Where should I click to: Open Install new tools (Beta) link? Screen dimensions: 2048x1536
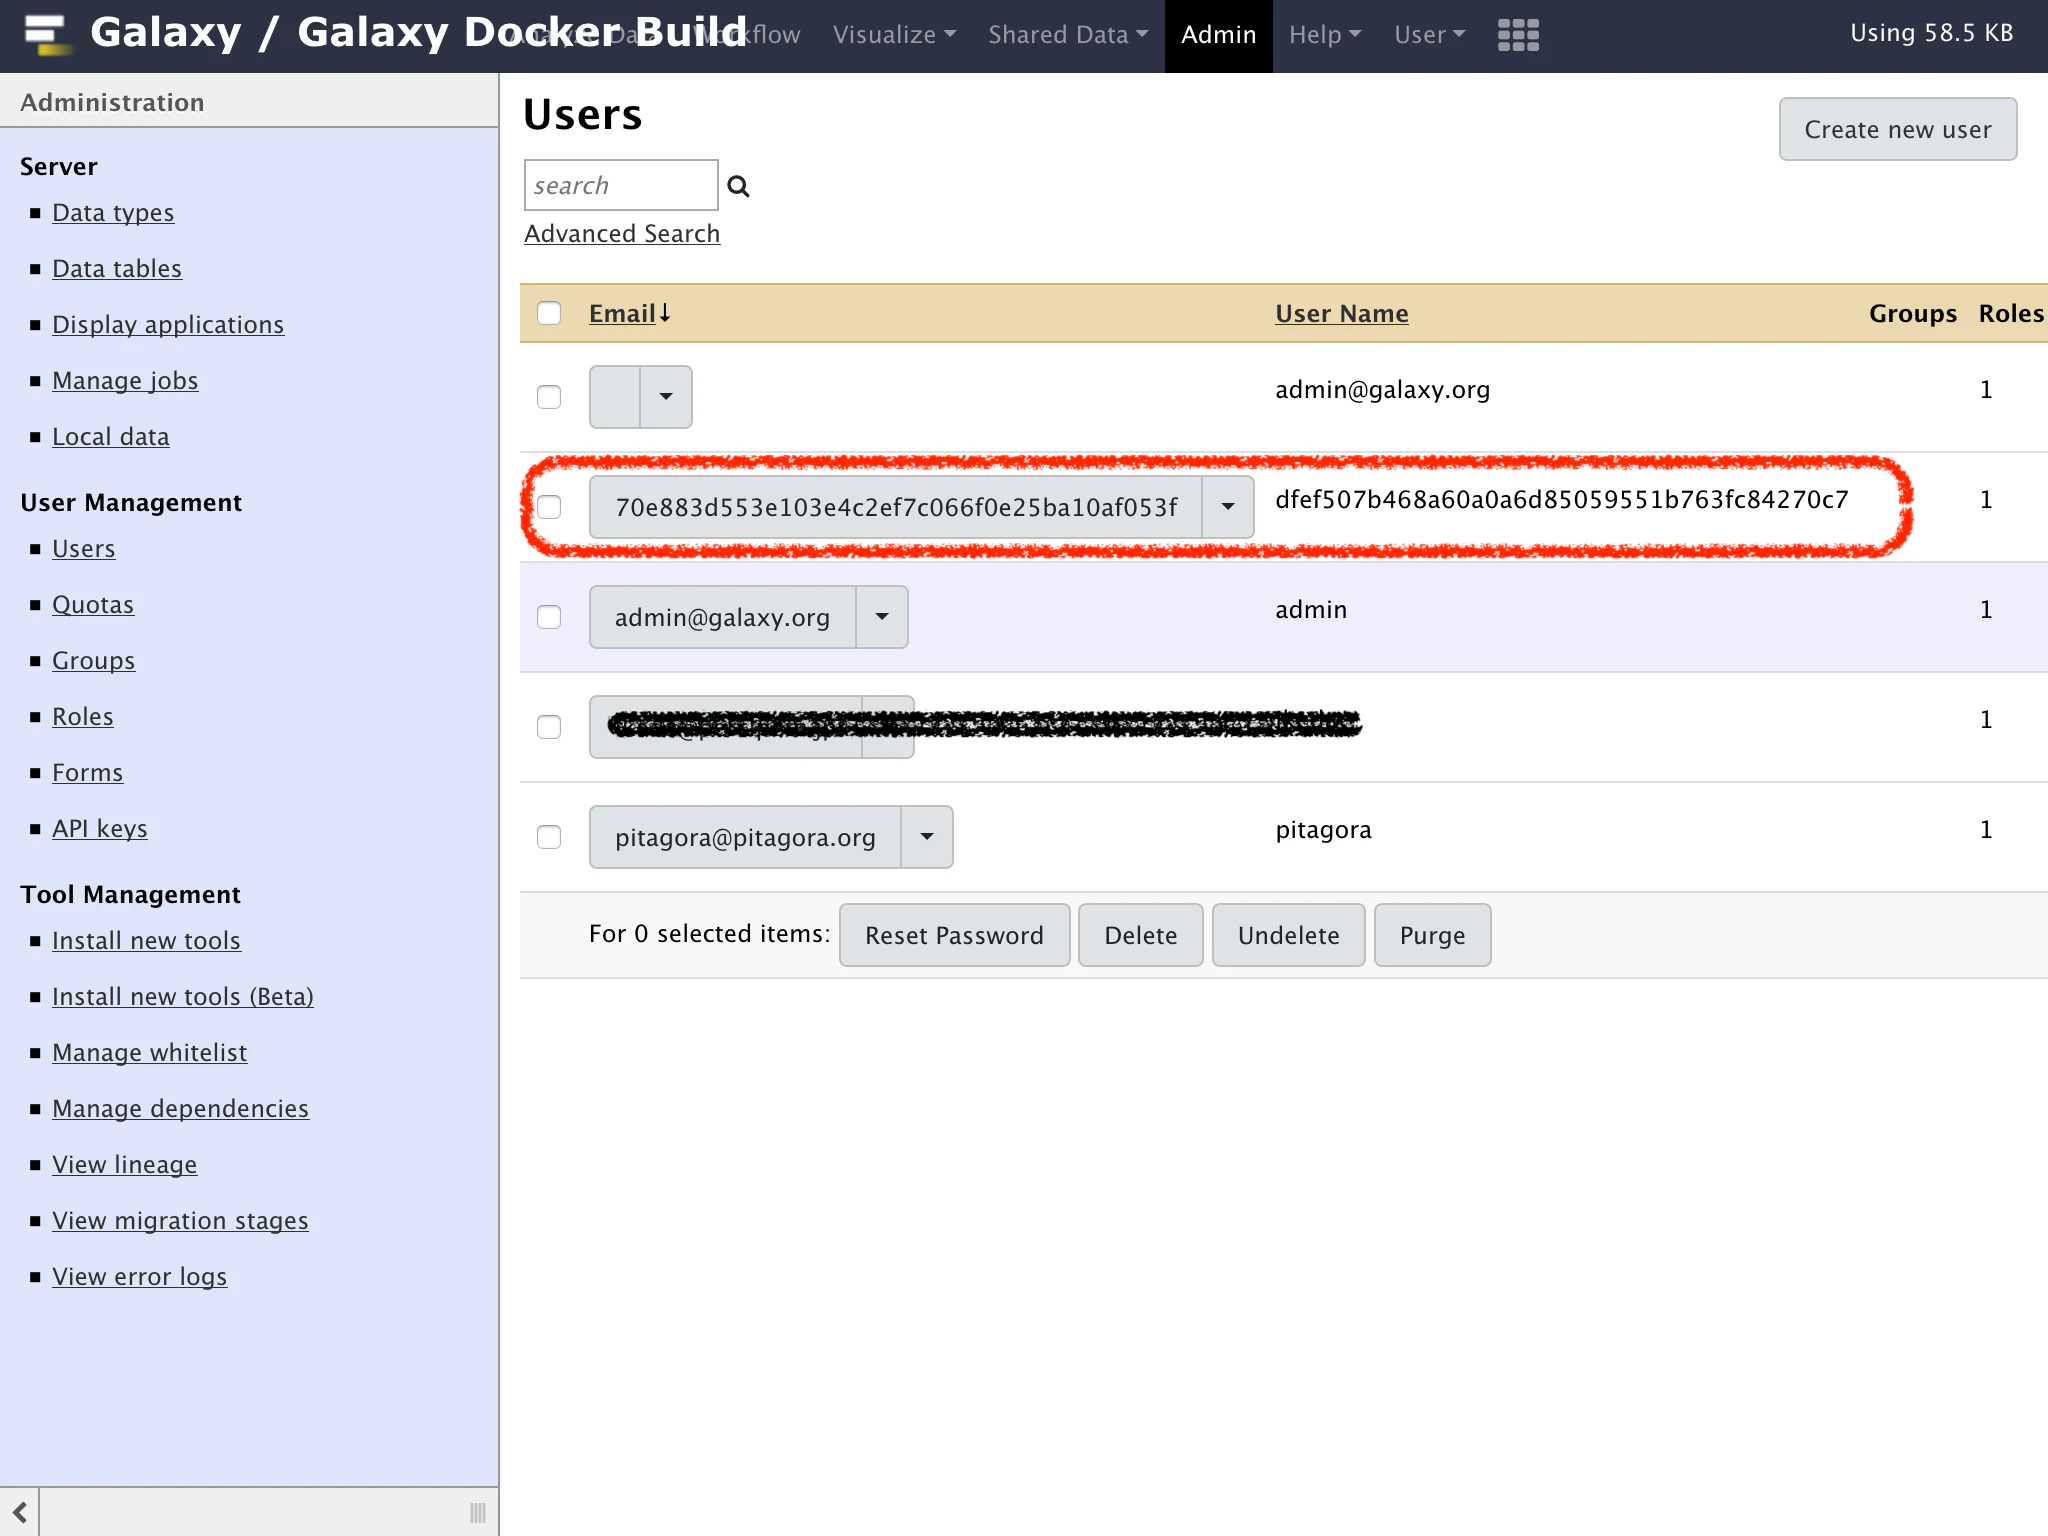(183, 997)
